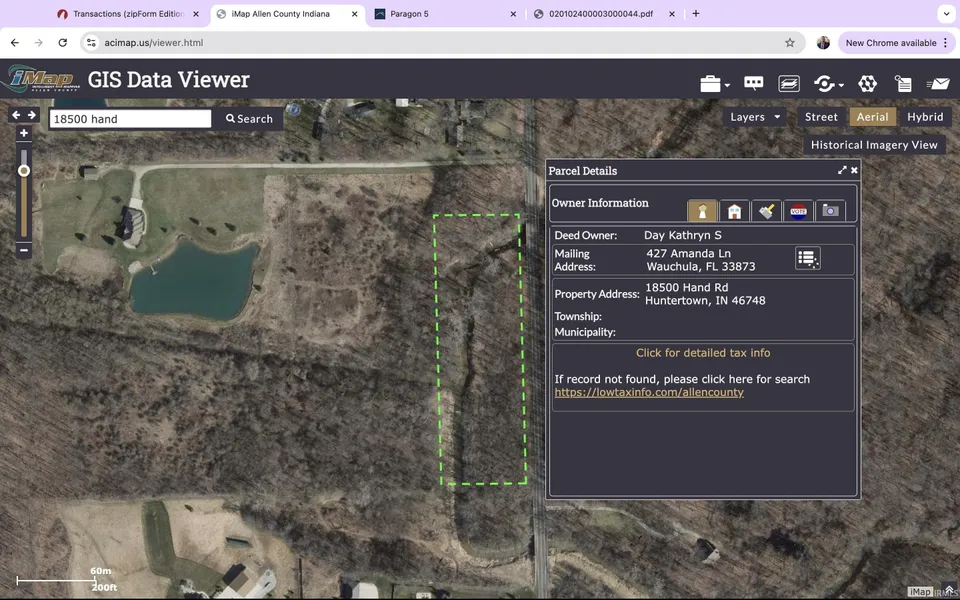
Task: Open the lowtaxinfo.com/allencounty link
Action: click(x=649, y=393)
